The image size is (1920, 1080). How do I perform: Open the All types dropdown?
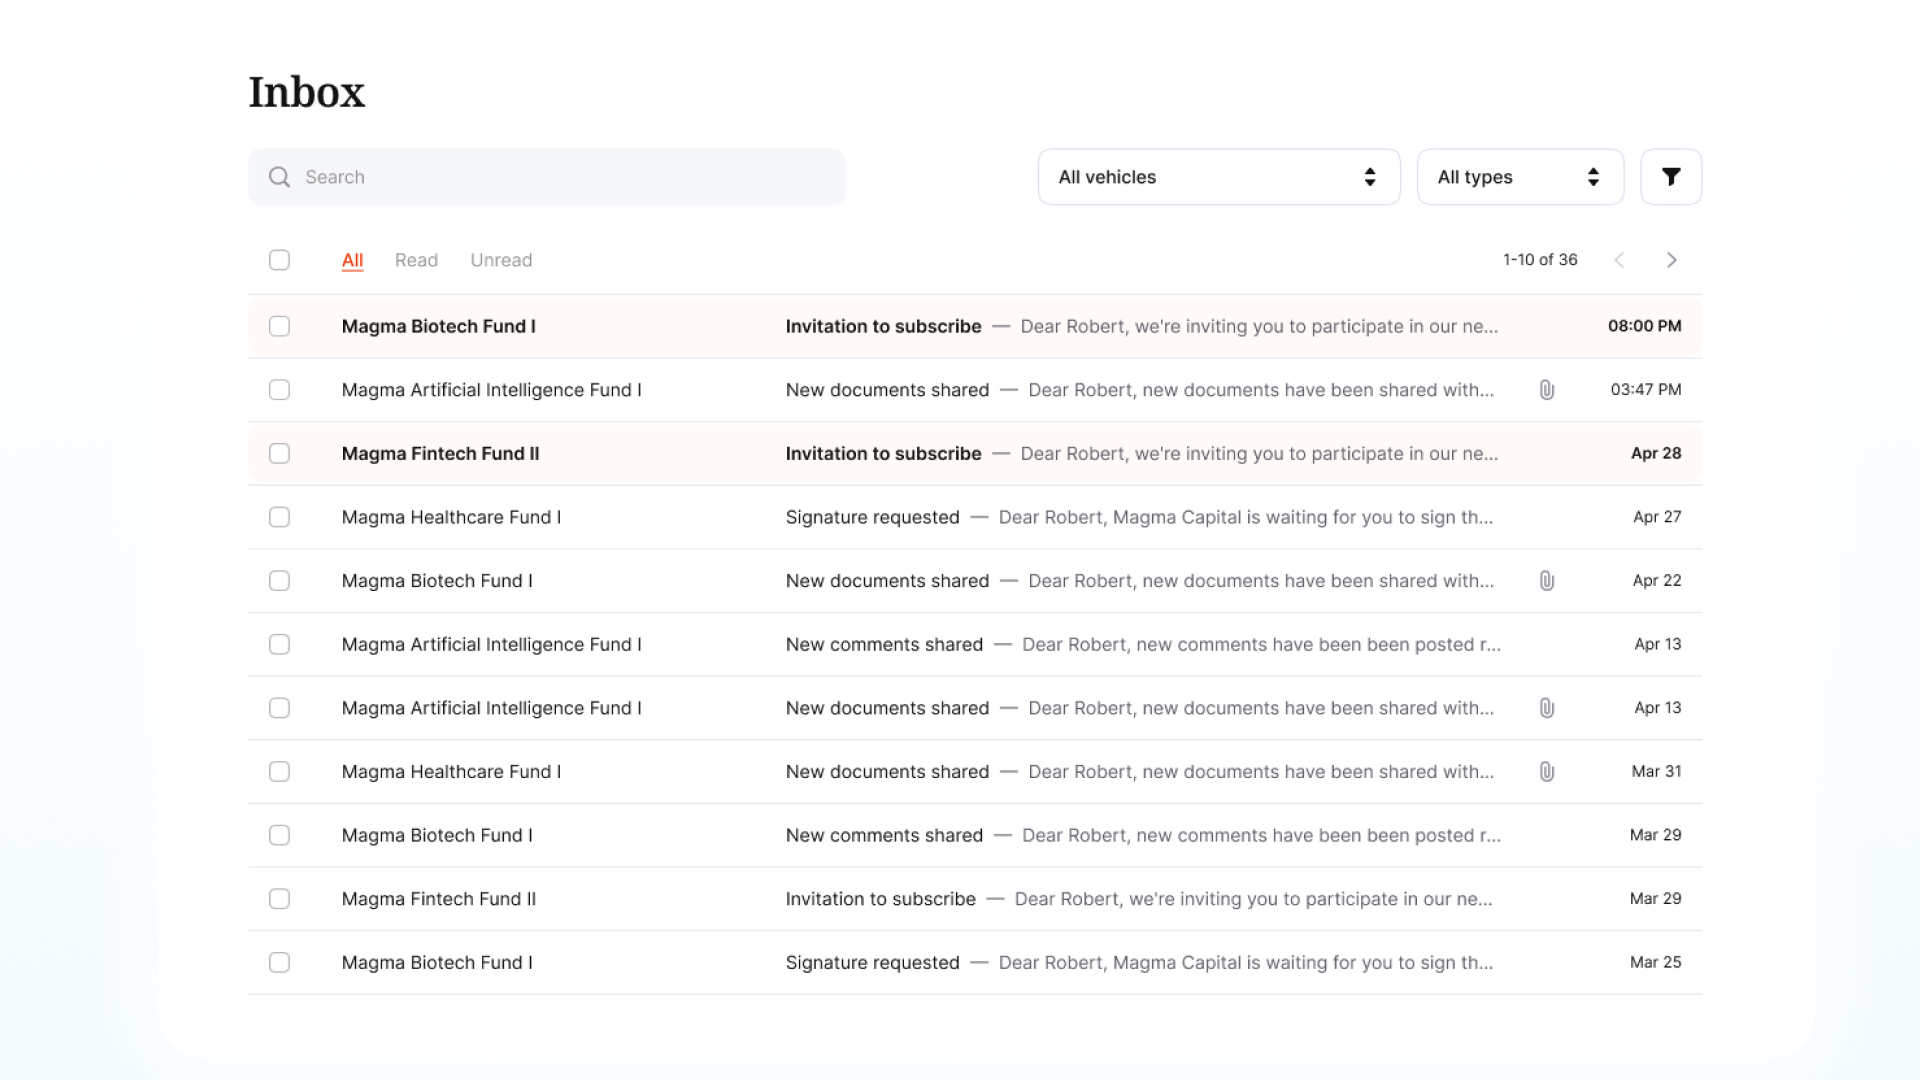point(1520,177)
